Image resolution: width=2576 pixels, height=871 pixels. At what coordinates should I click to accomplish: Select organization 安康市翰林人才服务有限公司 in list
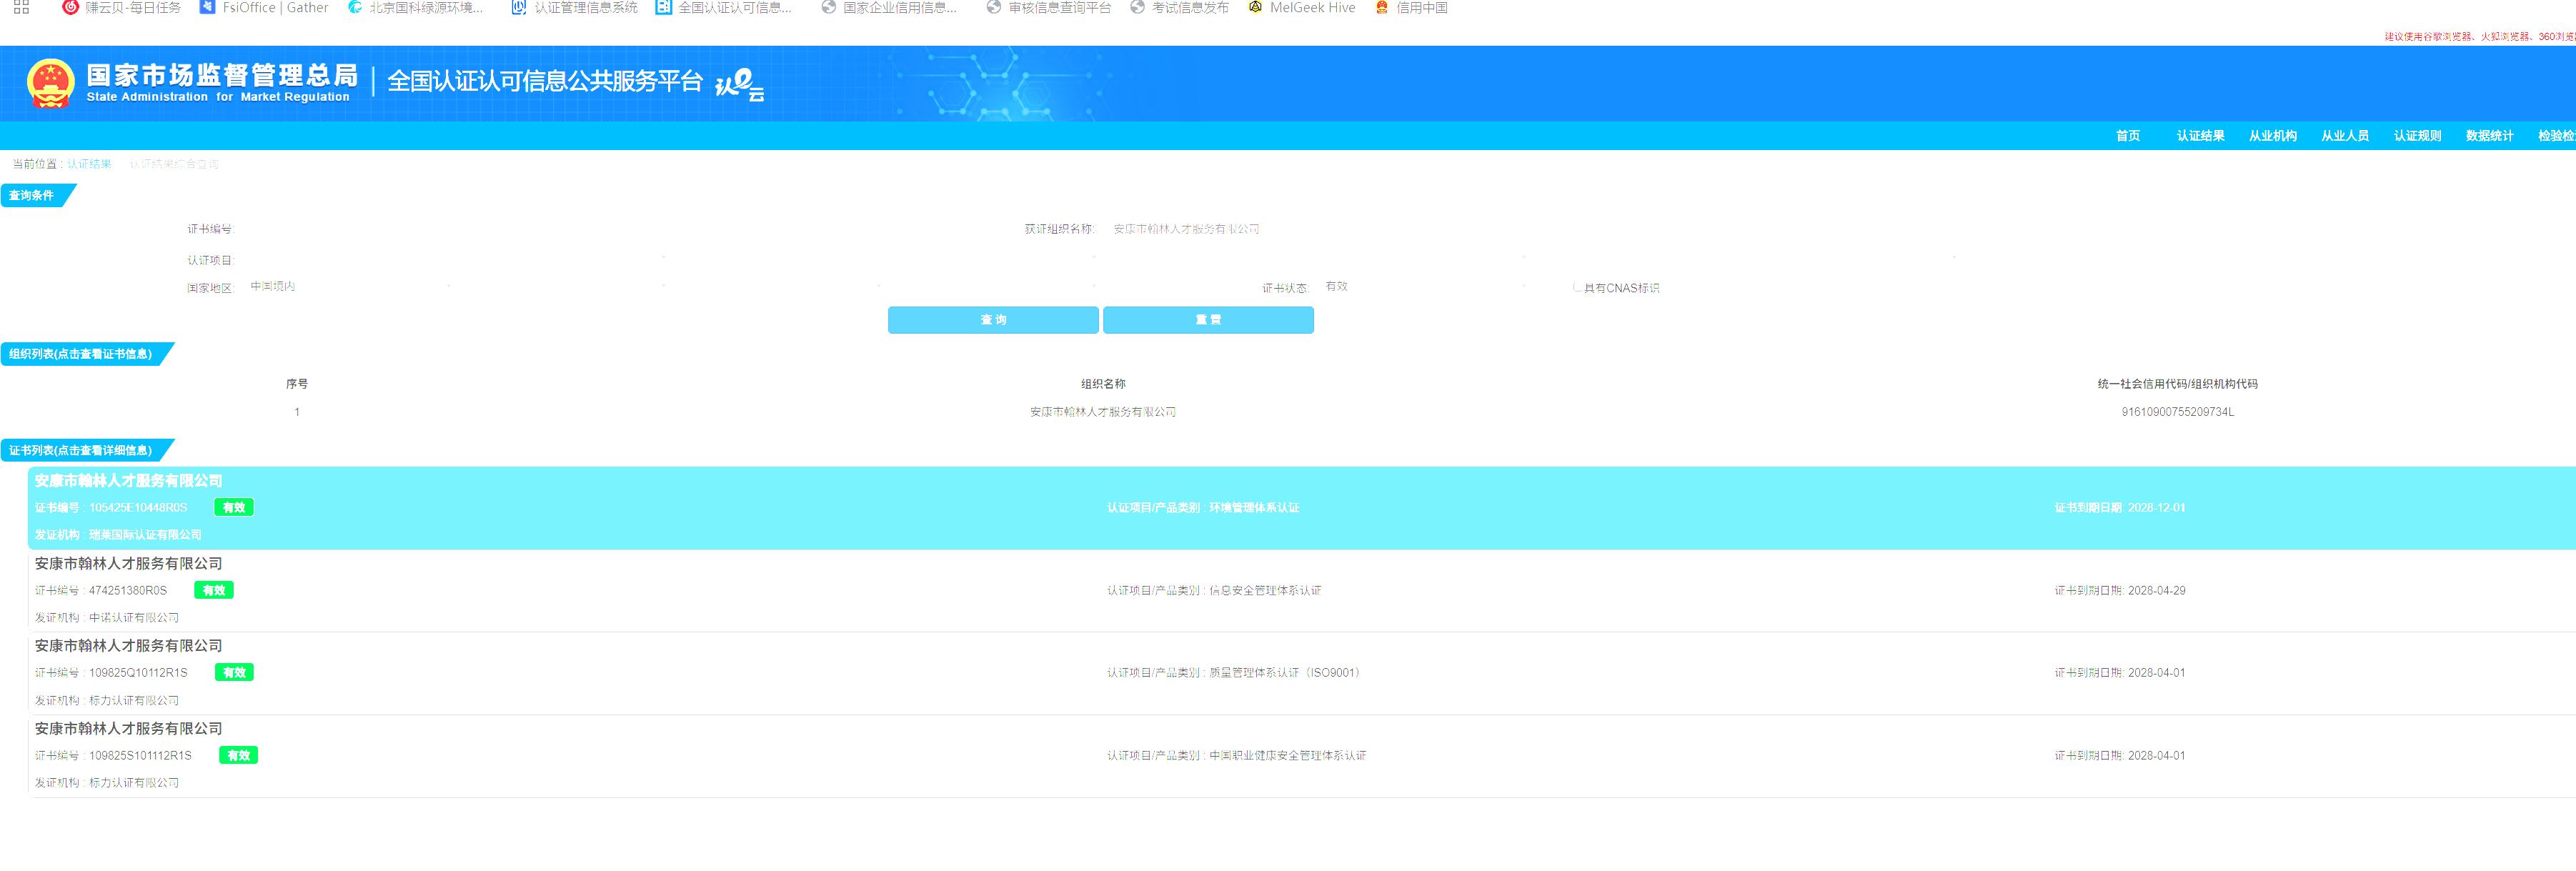click(1102, 412)
